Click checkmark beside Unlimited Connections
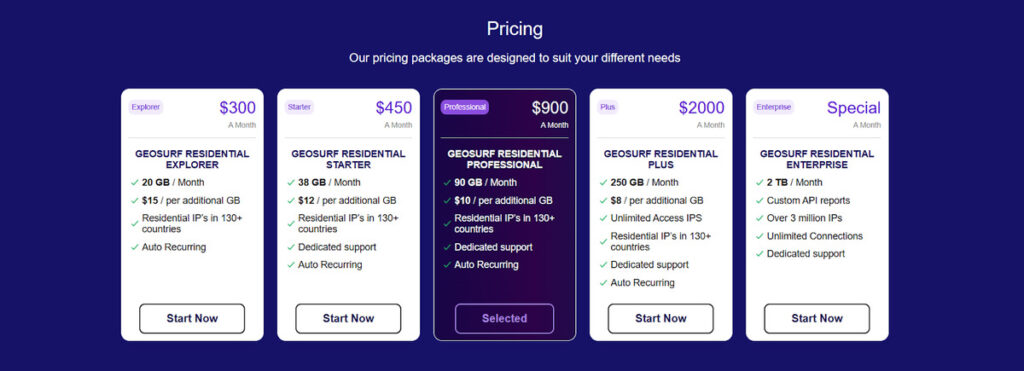Image resolution: width=1024 pixels, height=371 pixels. click(x=760, y=236)
